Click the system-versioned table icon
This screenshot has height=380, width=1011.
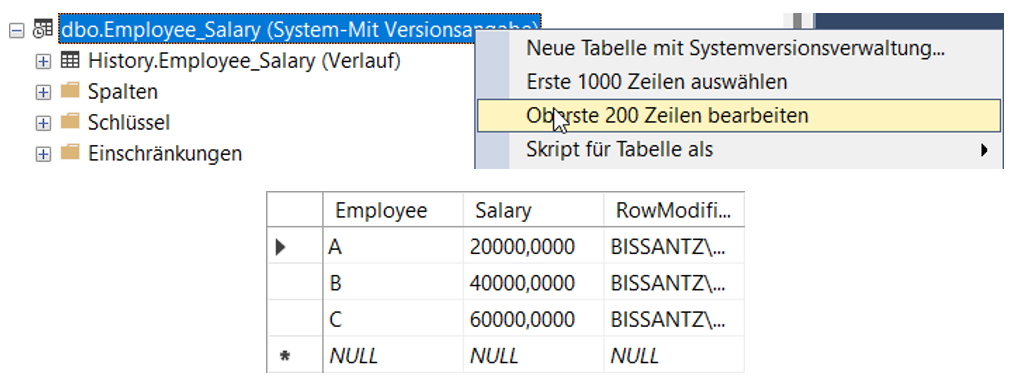[42, 30]
